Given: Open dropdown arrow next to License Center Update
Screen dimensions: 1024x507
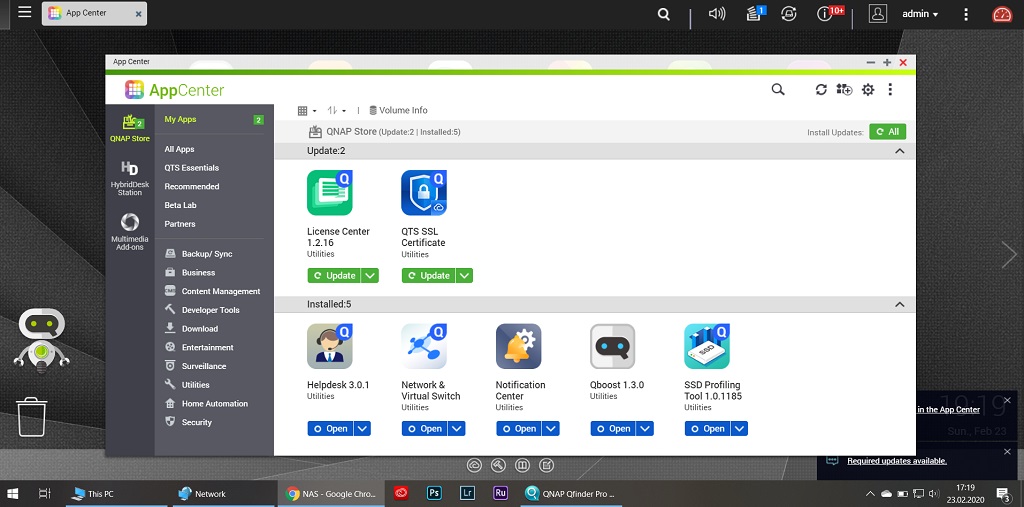Looking at the screenshot, I should (370, 276).
